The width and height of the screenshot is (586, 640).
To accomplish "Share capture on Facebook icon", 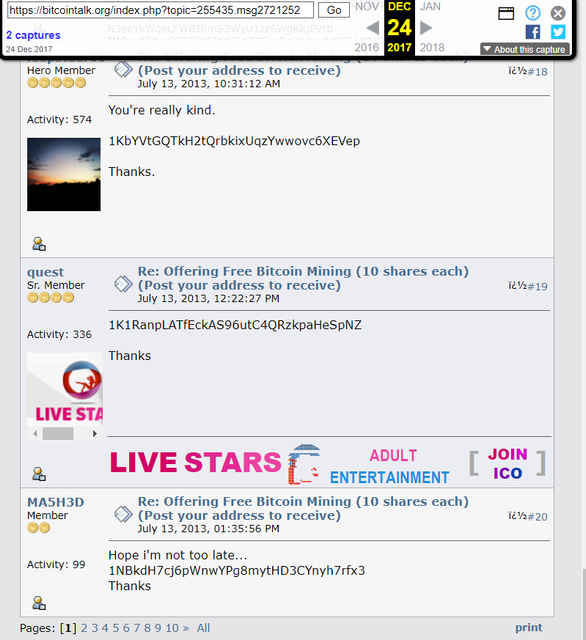I will [x=533, y=32].
